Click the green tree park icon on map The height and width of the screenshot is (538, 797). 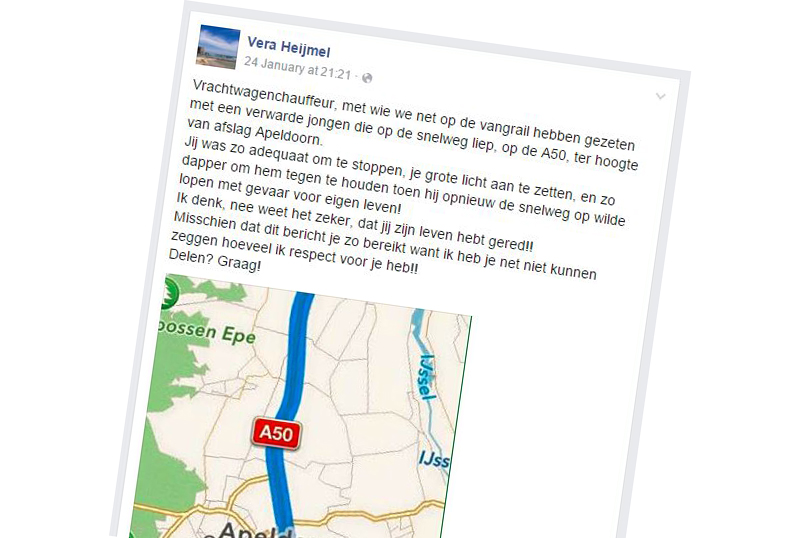(169, 294)
